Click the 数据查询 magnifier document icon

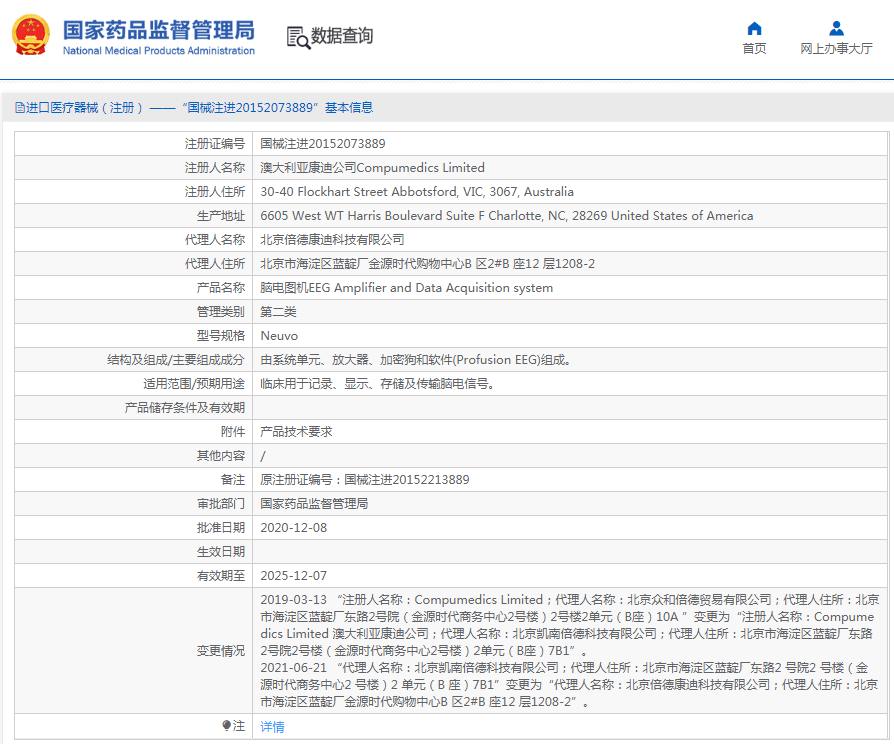297,37
